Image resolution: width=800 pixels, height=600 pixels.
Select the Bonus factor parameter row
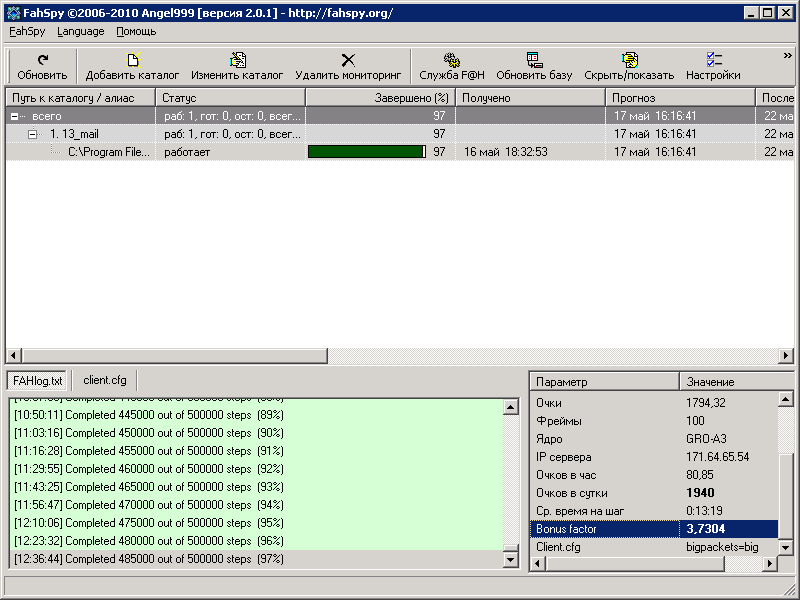click(x=654, y=529)
